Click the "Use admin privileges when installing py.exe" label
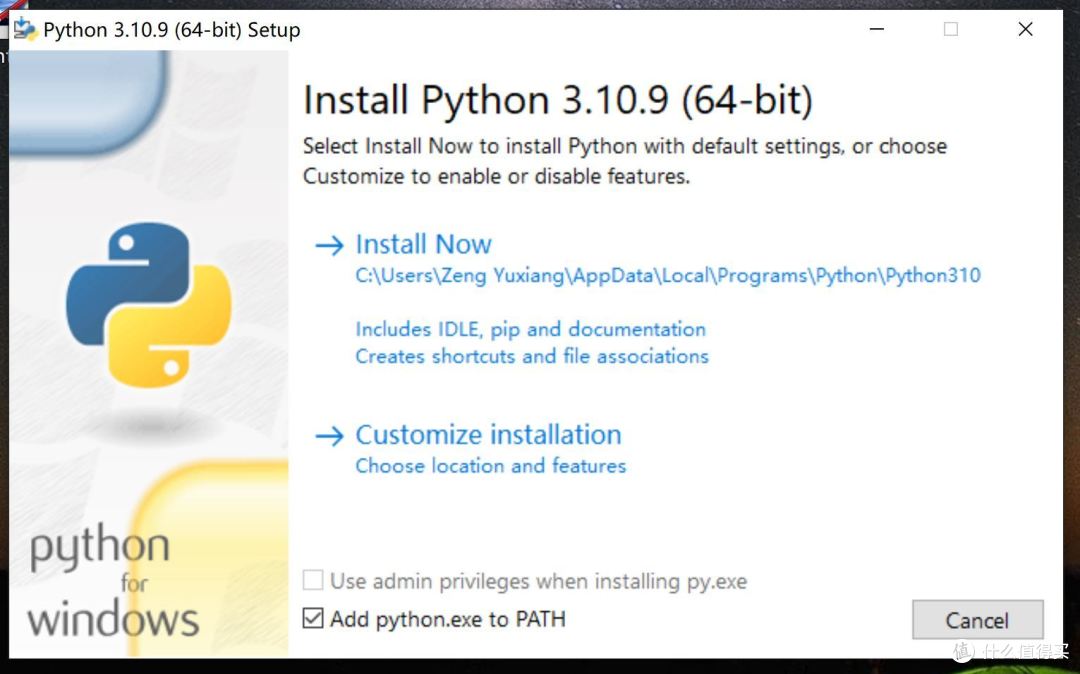This screenshot has width=1080, height=674. [538, 581]
